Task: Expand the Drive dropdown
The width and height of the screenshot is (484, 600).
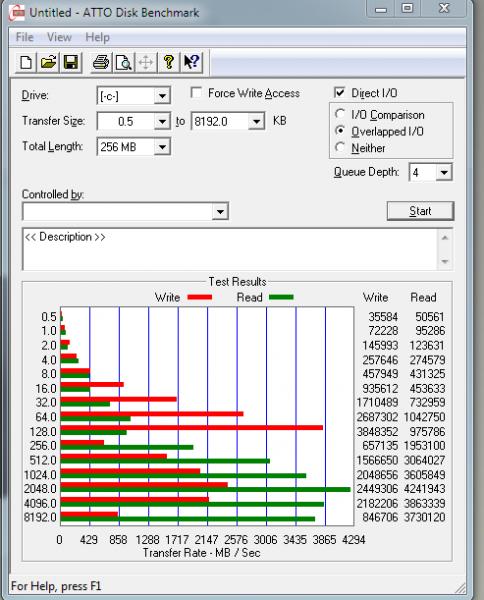Action: 162,96
